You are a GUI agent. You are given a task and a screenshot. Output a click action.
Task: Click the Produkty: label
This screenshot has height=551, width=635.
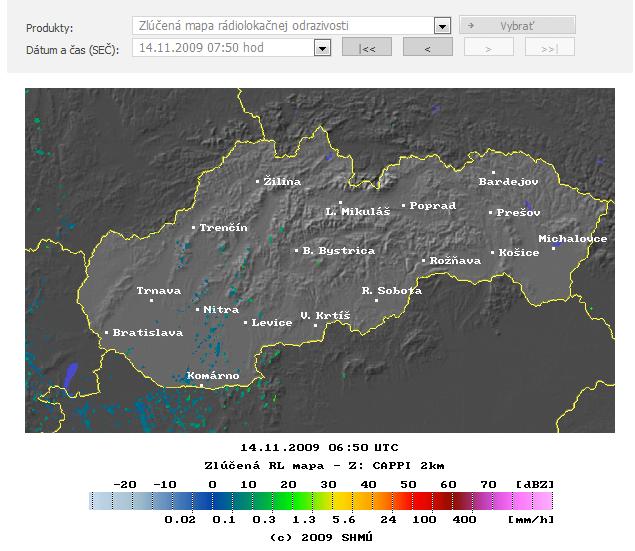pos(49,28)
